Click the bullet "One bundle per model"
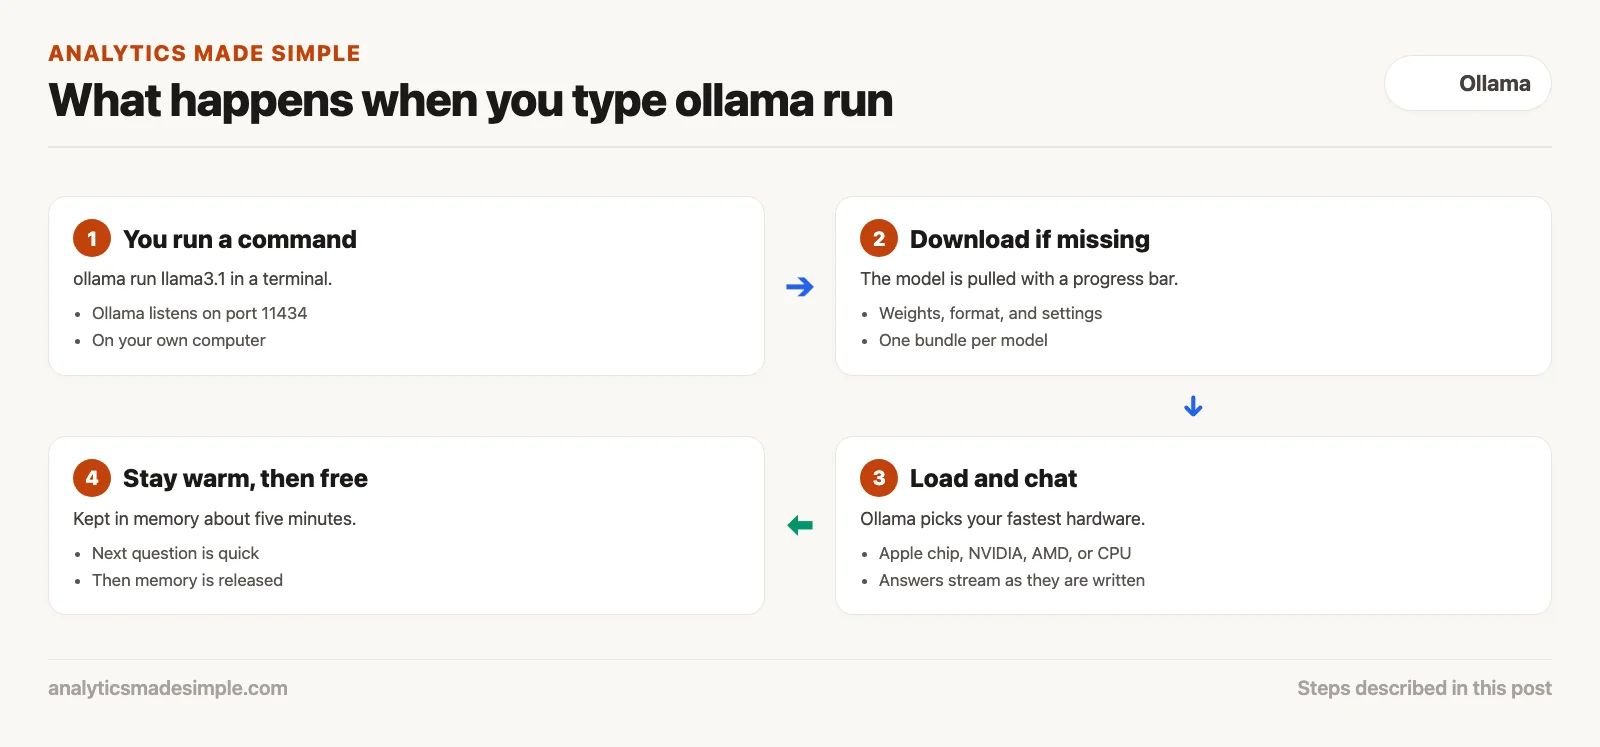1600x747 pixels. [x=963, y=340]
